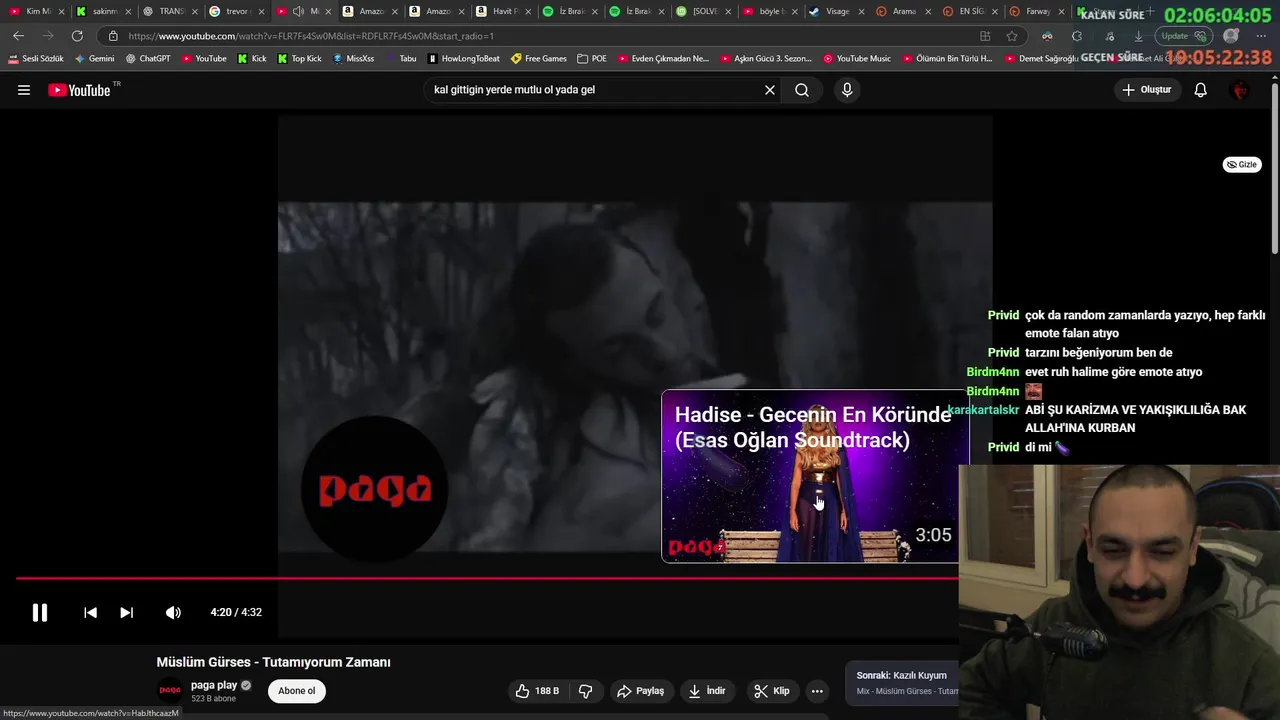Open the Free Games bookmark
The width and height of the screenshot is (1280, 720).
[x=539, y=59]
